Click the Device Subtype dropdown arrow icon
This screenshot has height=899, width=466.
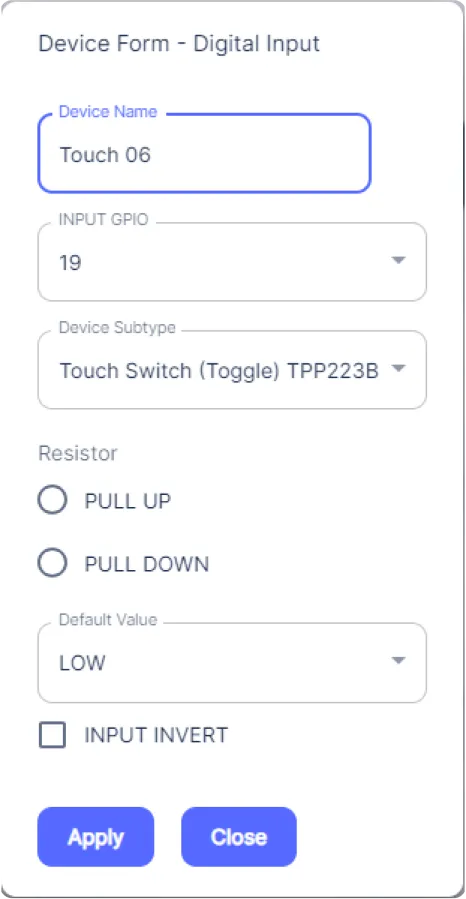tap(398, 369)
